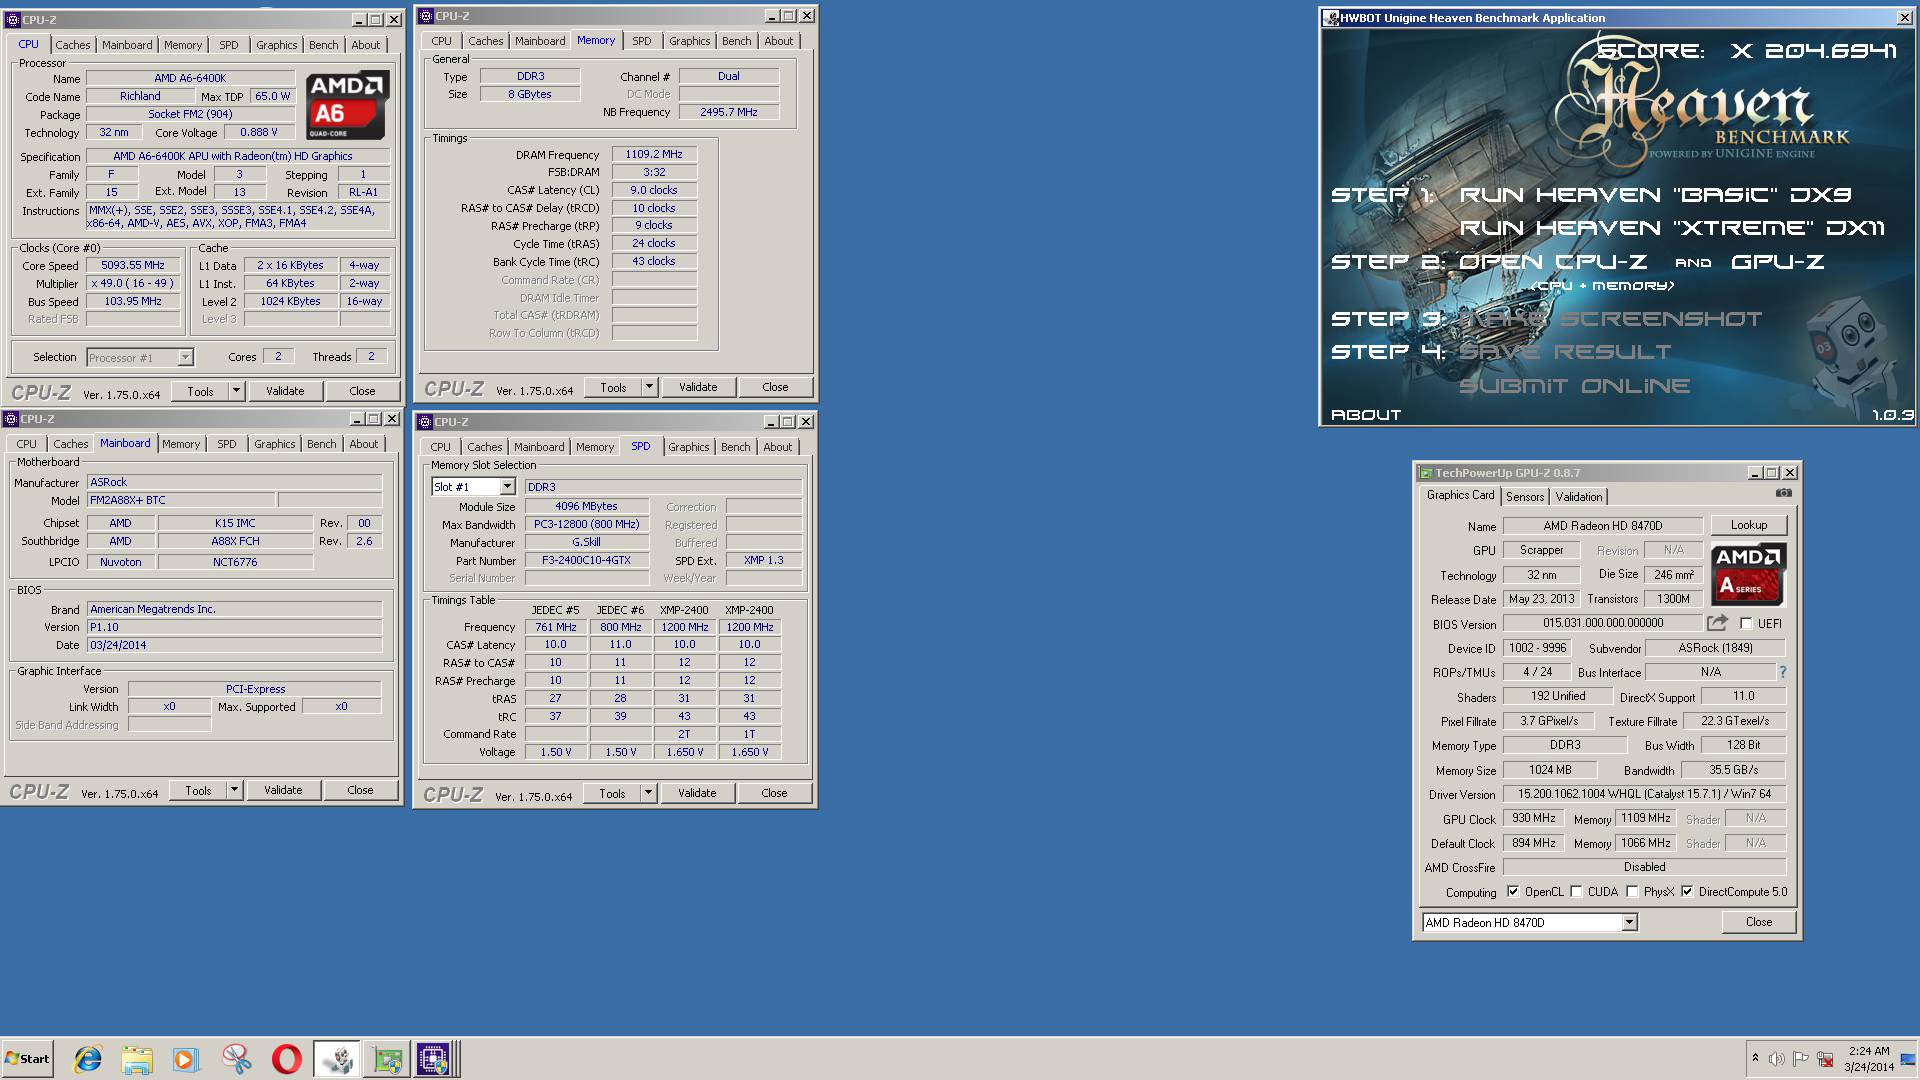Toggle the CUDA checkbox
1920x1080 pixels.
[x=1576, y=891]
